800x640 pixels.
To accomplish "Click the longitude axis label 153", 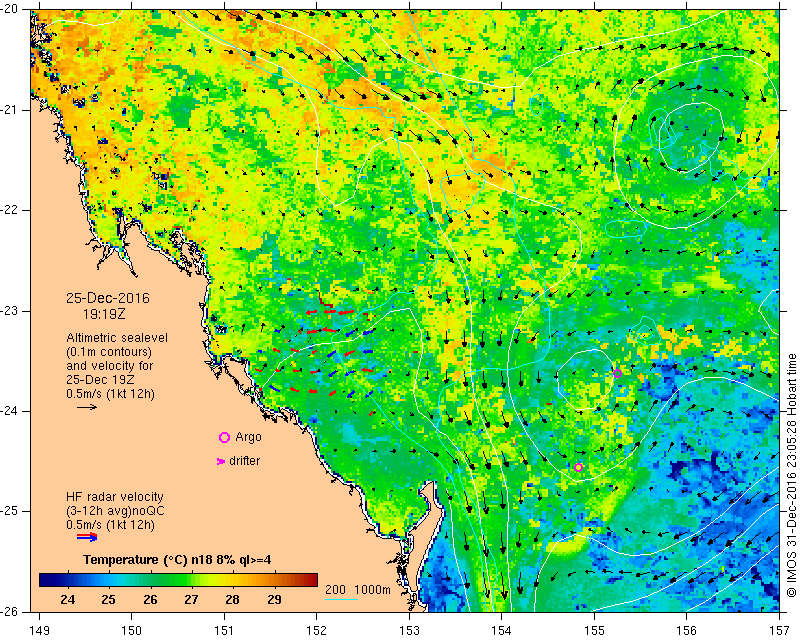I will coord(409,631).
